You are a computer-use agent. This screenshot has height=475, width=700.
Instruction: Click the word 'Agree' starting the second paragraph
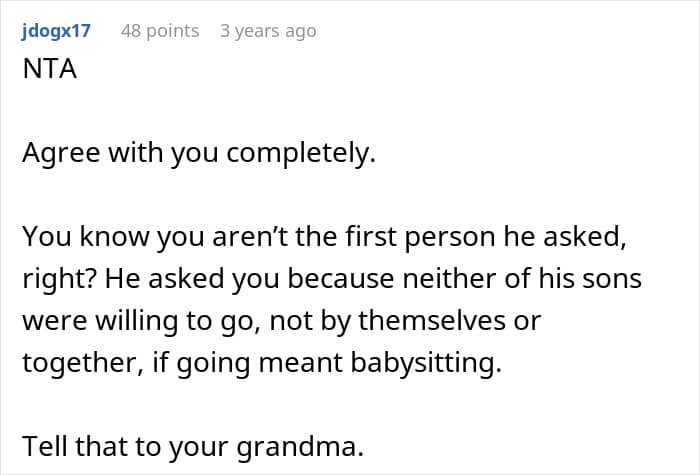[x=61, y=153]
